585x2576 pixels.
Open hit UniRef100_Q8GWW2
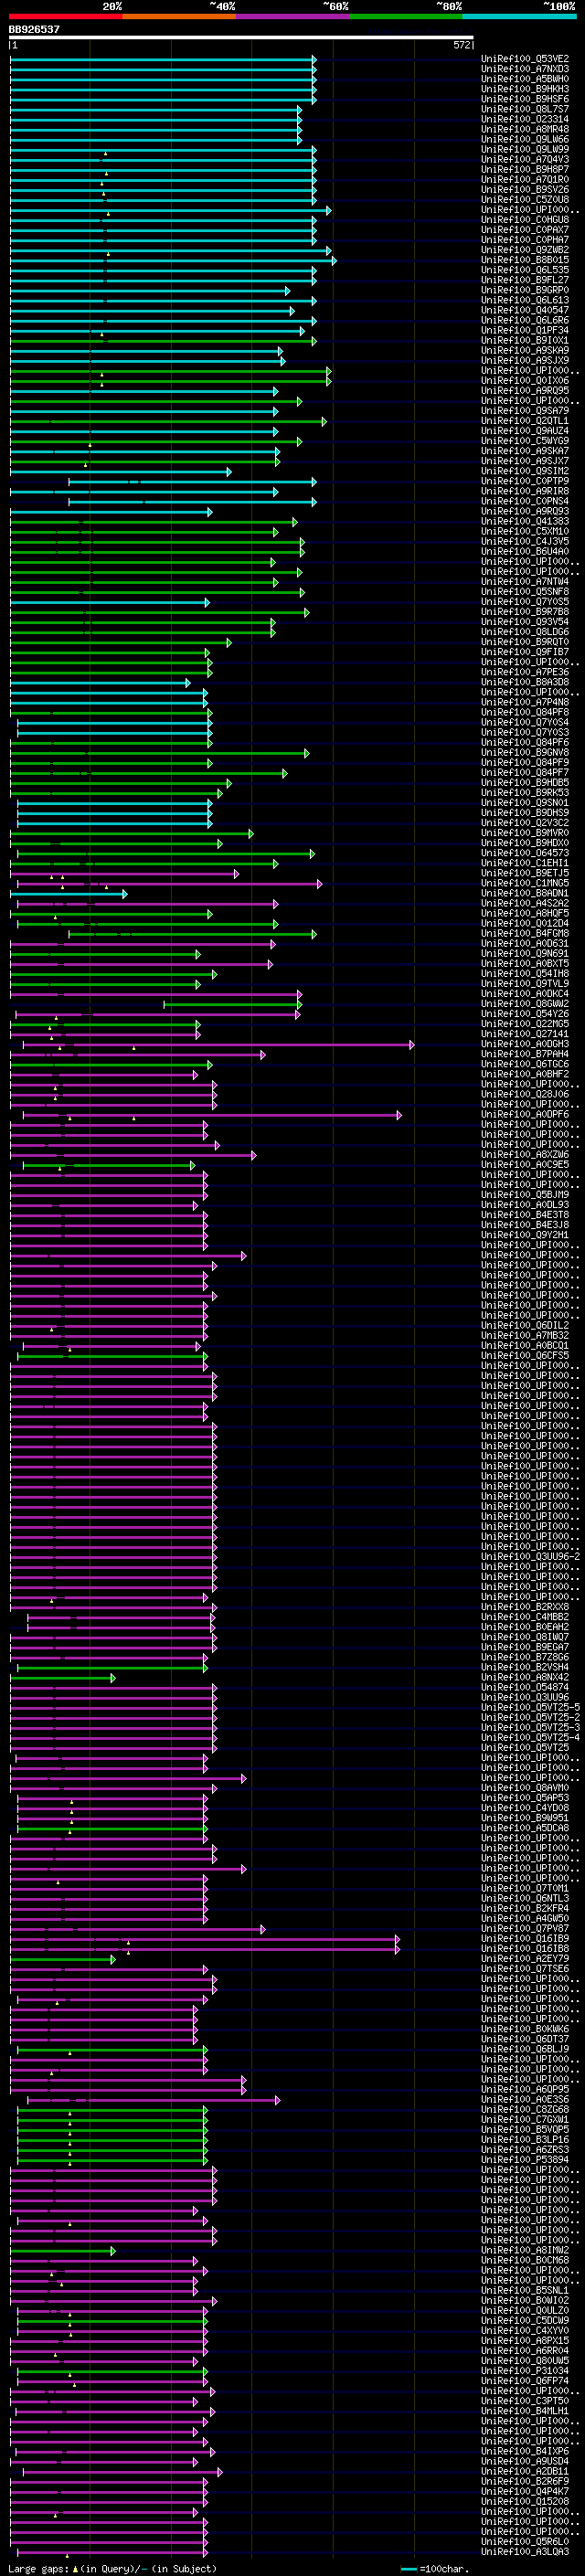[525, 1004]
